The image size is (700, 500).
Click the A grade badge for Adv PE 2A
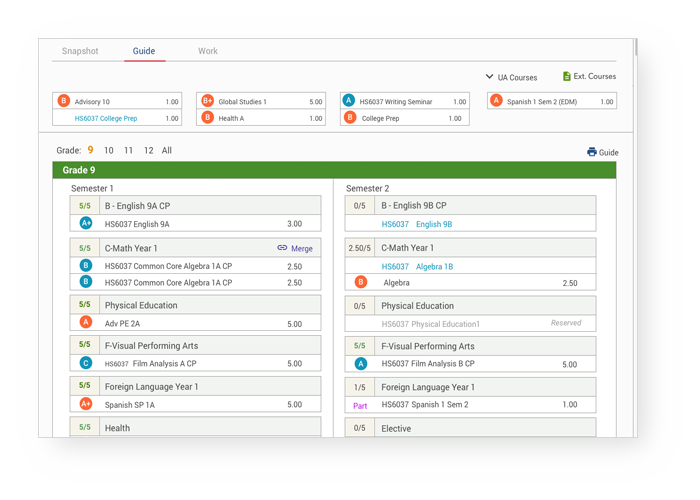click(x=86, y=323)
